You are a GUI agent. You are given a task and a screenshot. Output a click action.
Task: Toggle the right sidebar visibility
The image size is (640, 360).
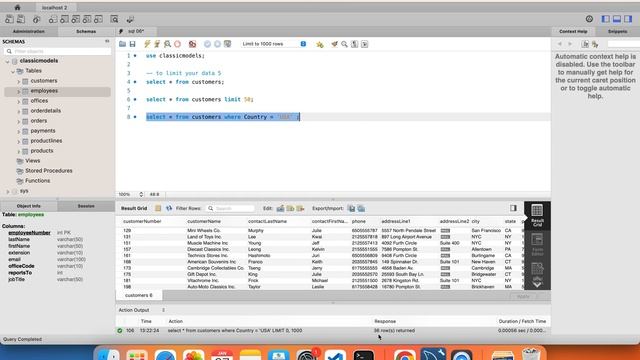pyautogui.click(x=628, y=19)
